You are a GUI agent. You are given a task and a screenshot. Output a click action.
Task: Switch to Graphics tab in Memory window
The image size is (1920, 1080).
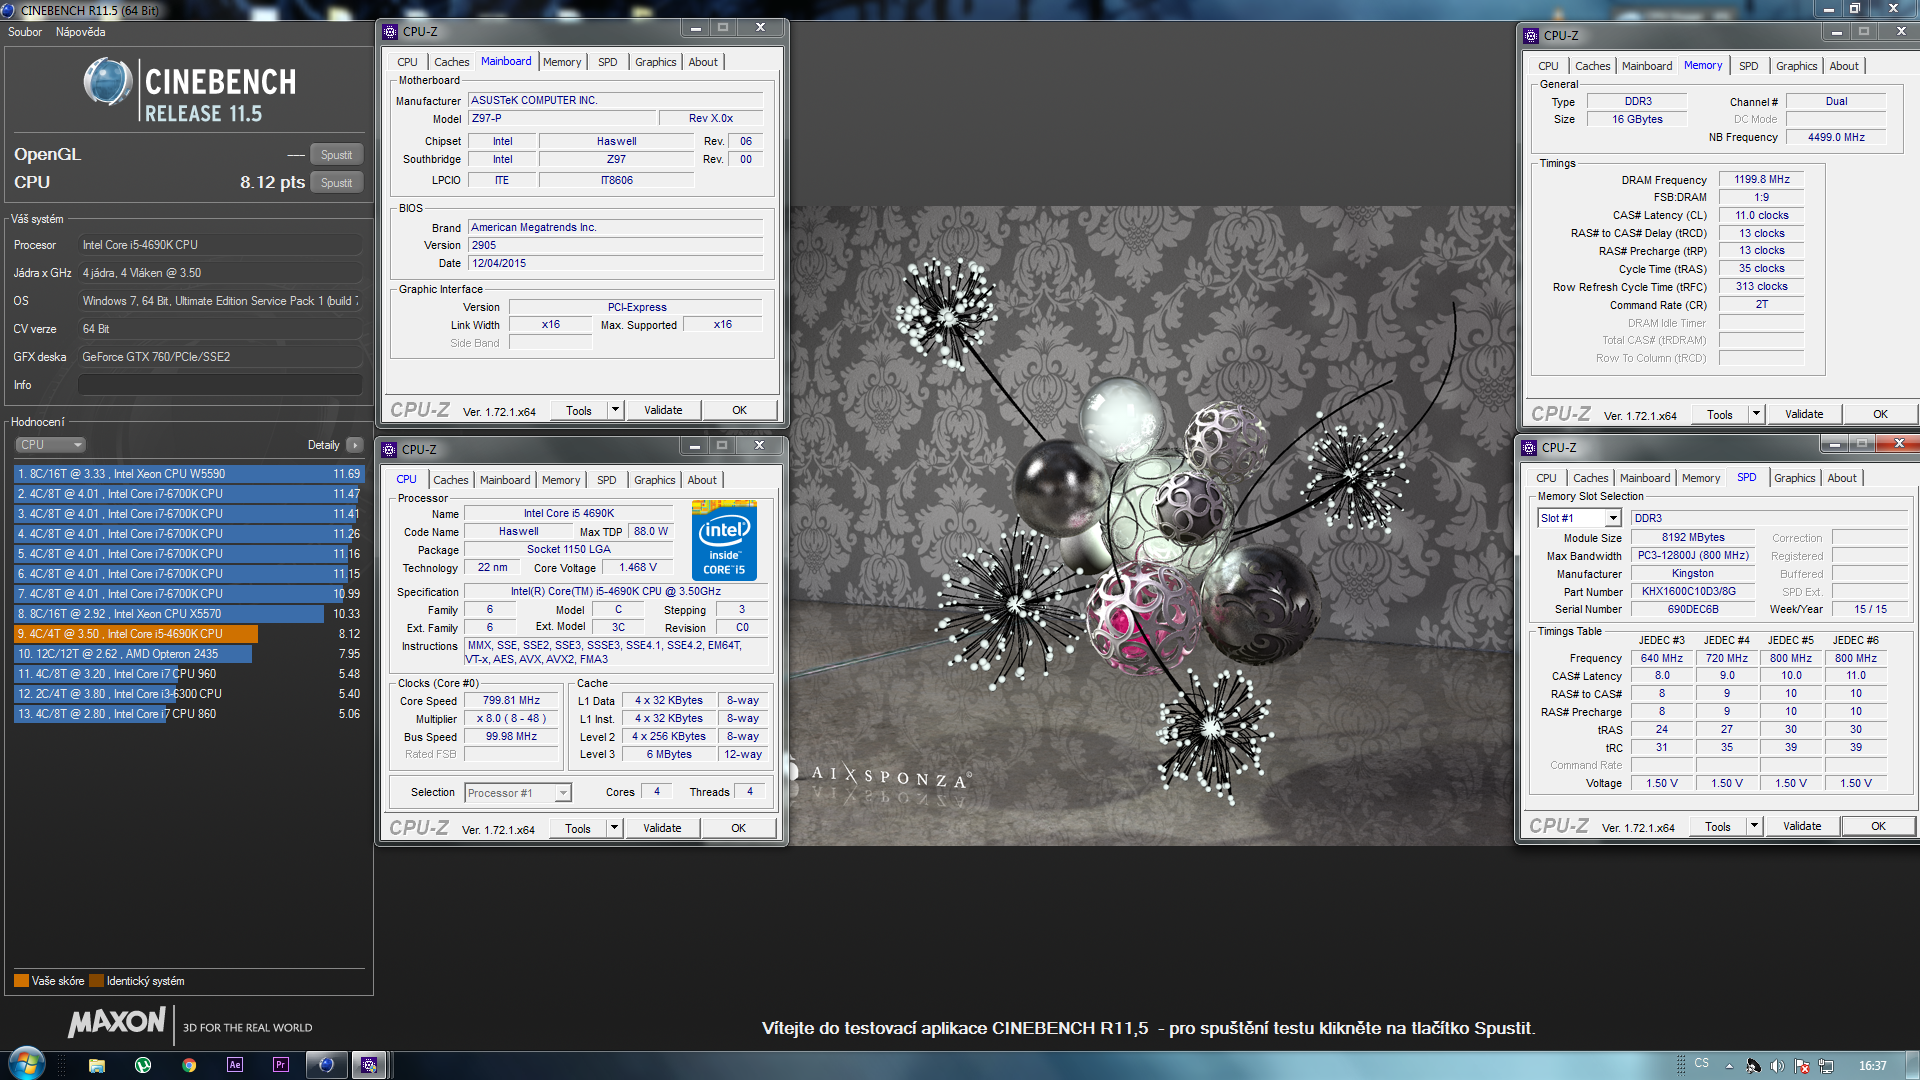click(x=1796, y=66)
